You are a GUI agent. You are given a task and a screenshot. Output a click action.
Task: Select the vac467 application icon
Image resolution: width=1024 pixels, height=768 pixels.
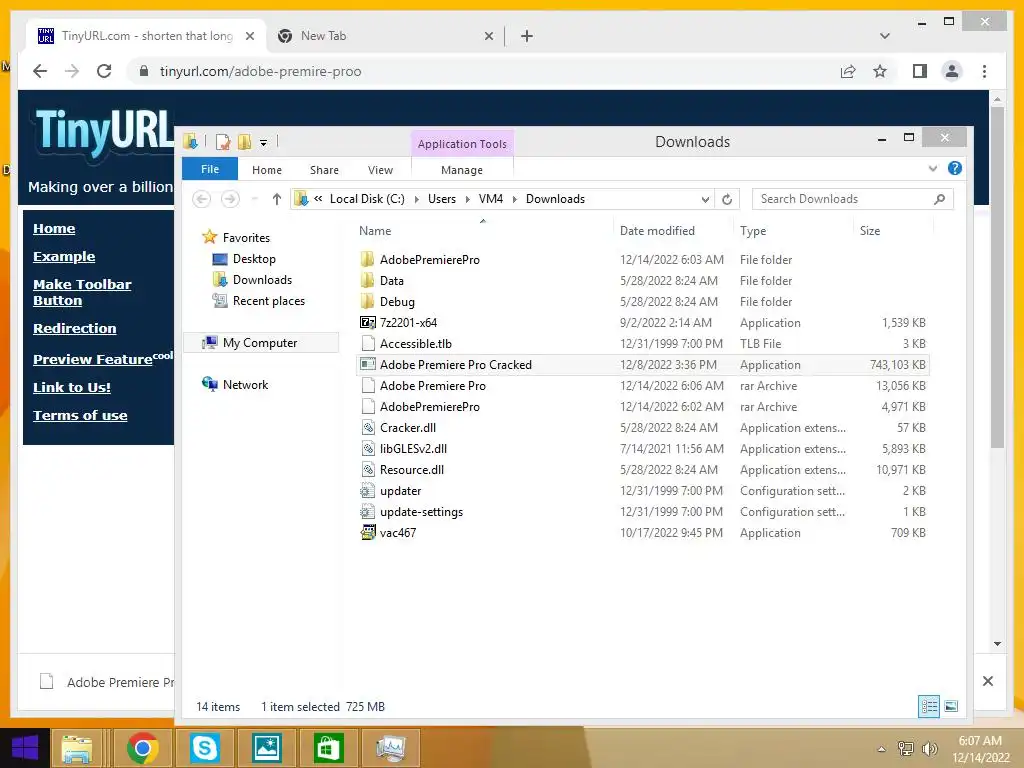pyautogui.click(x=368, y=532)
